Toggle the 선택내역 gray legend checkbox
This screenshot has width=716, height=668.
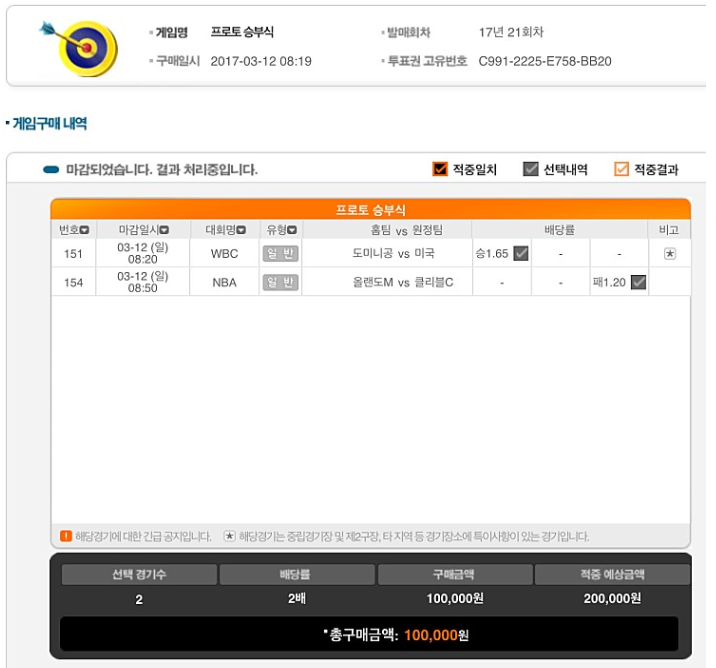coord(530,169)
